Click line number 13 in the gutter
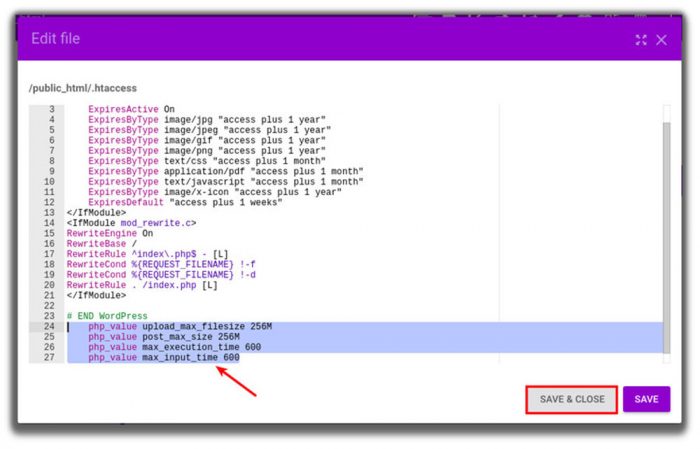 (x=49, y=212)
